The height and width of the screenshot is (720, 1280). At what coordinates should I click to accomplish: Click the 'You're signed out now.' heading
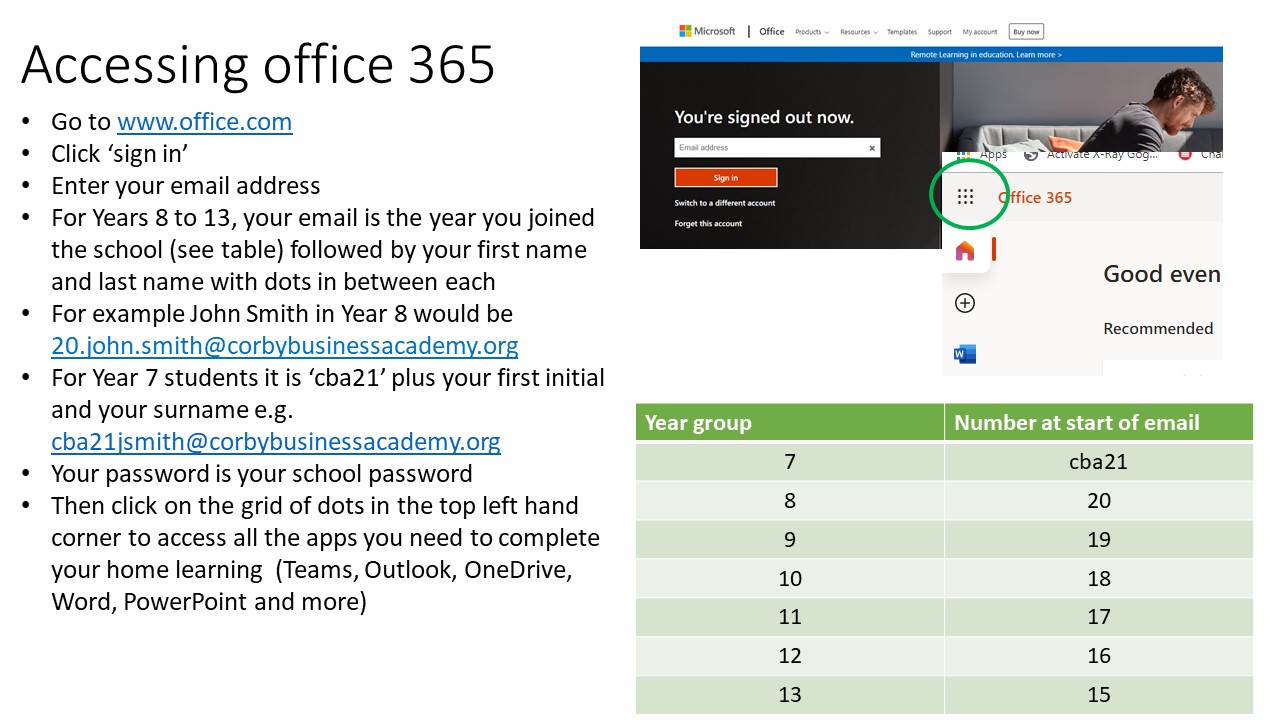pyautogui.click(x=764, y=117)
